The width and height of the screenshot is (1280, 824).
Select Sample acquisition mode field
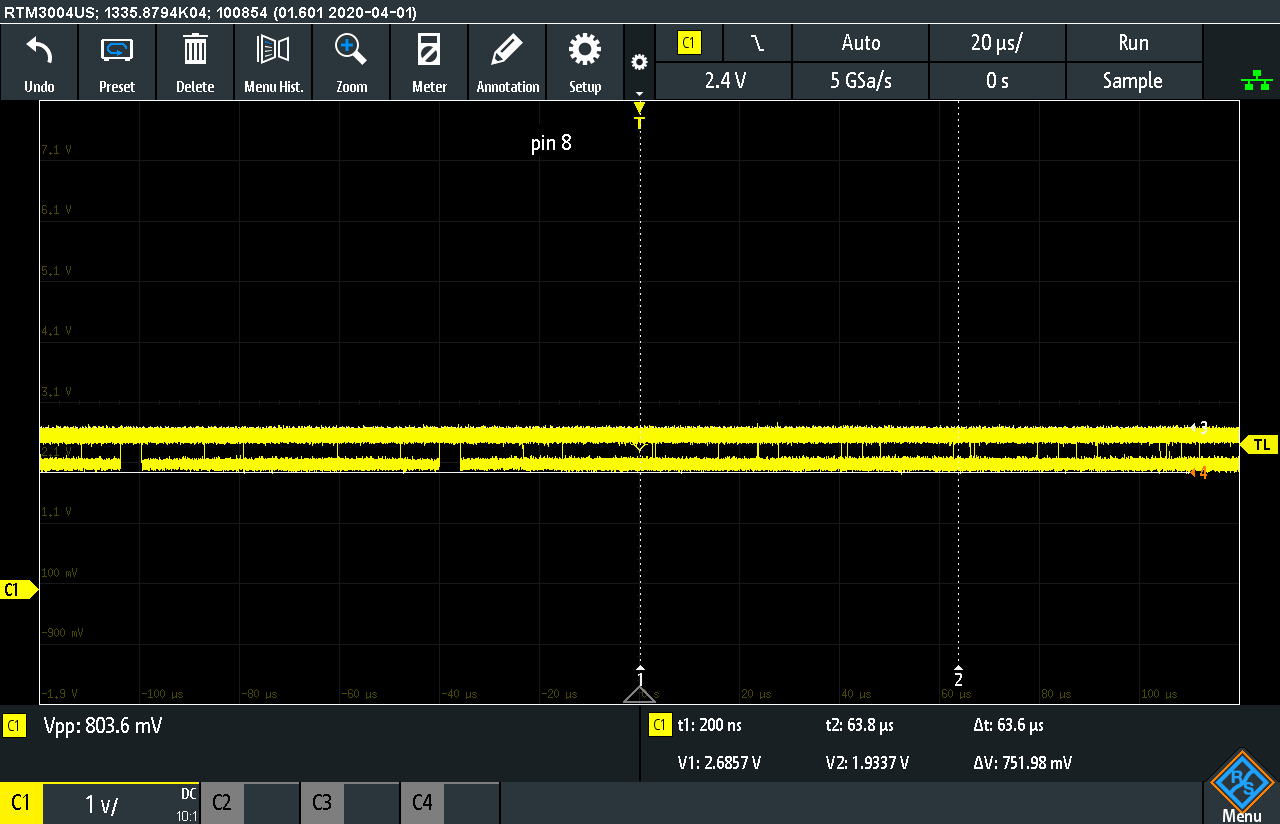[x=1133, y=81]
